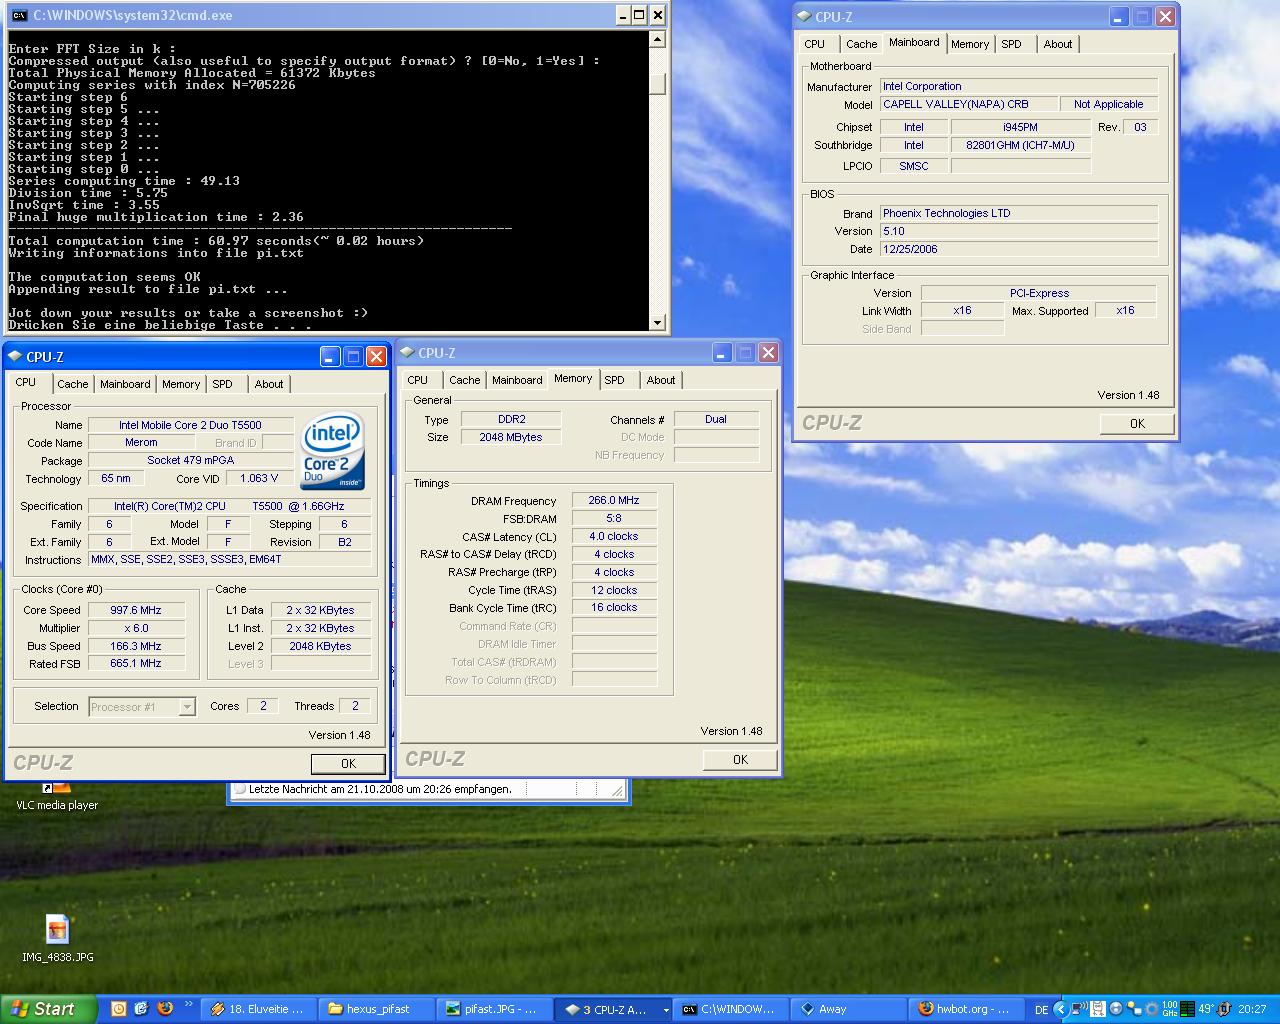Open Mainboard tab in CPU window
The image size is (1280, 1024).
point(125,384)
